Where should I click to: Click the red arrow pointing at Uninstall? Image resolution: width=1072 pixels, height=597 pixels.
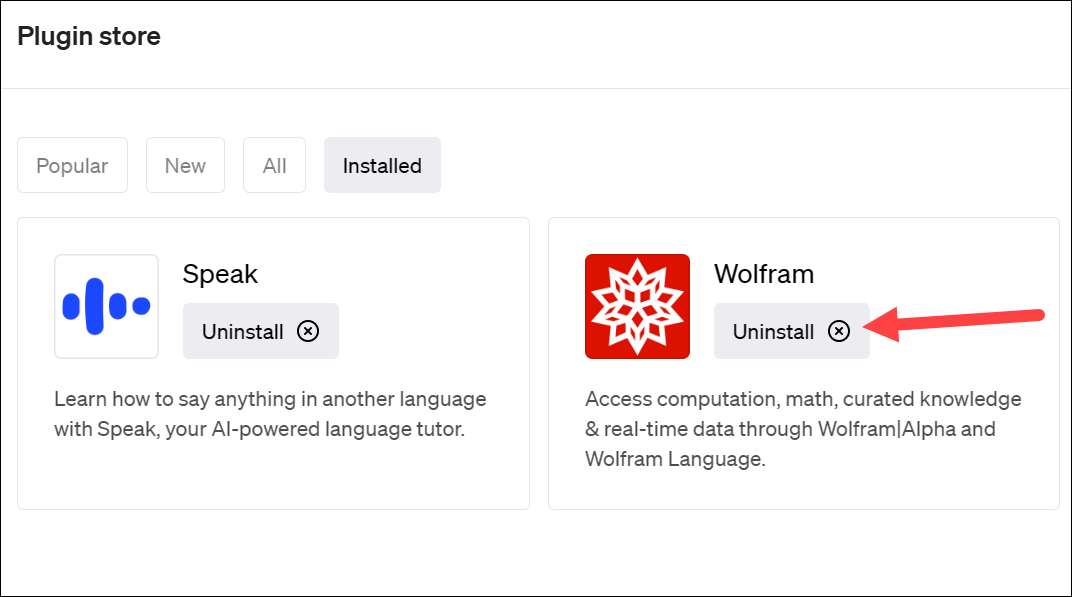pos(954,323)
